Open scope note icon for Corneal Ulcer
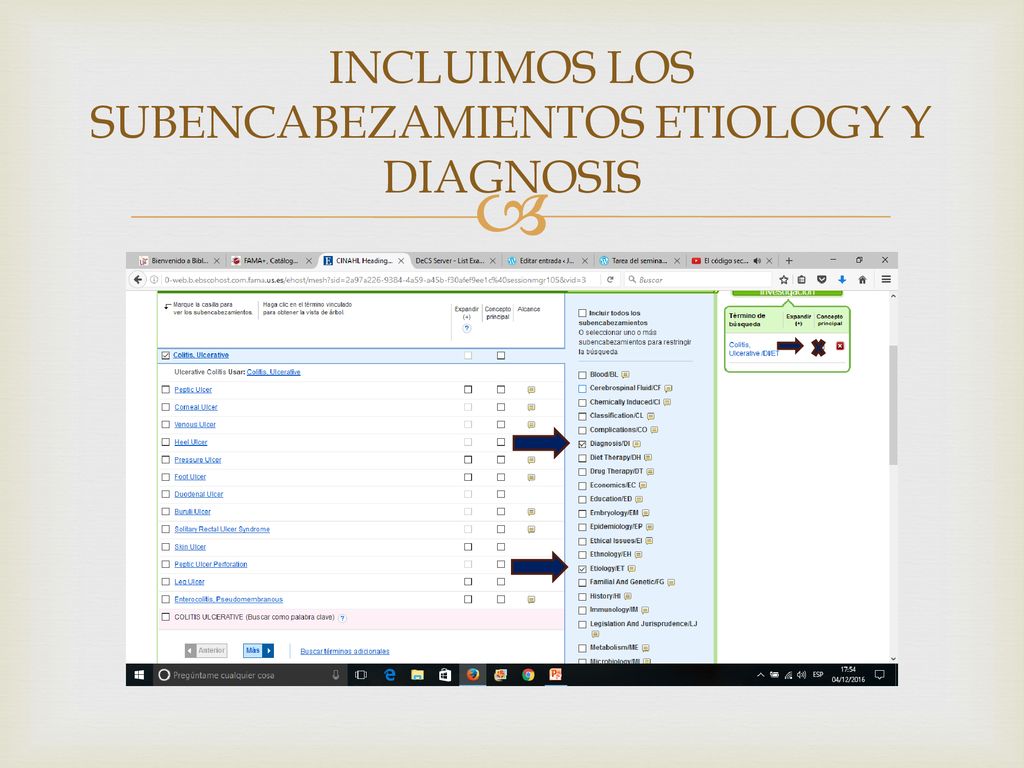The width and height of the screenshot is (1024, 768). (x=532, y=408)
